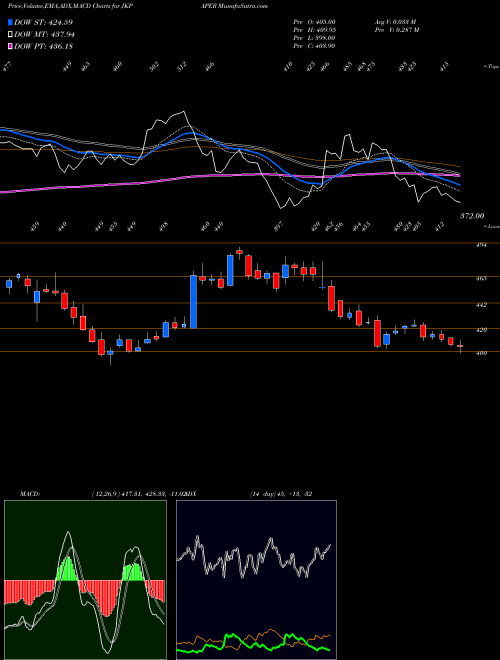Image resolution: width=500 pixels, height=660 pixels.
Task: Click the white DOW MT legend swatch
Action: pyautogui.click(x=10, y=34)
